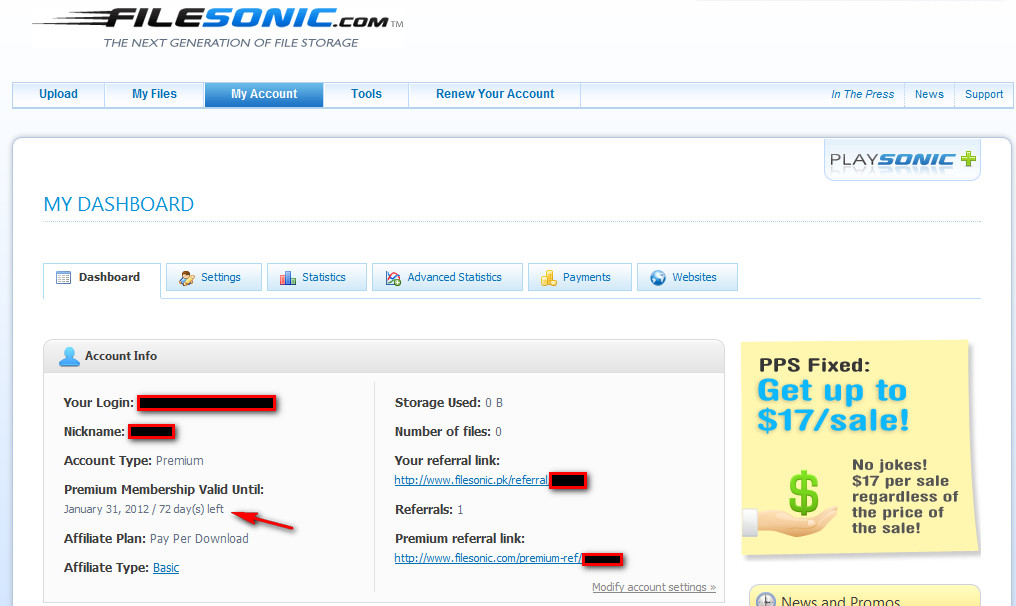Open the Tools menu
1016x606 pixels.
(x=366, y=94)
